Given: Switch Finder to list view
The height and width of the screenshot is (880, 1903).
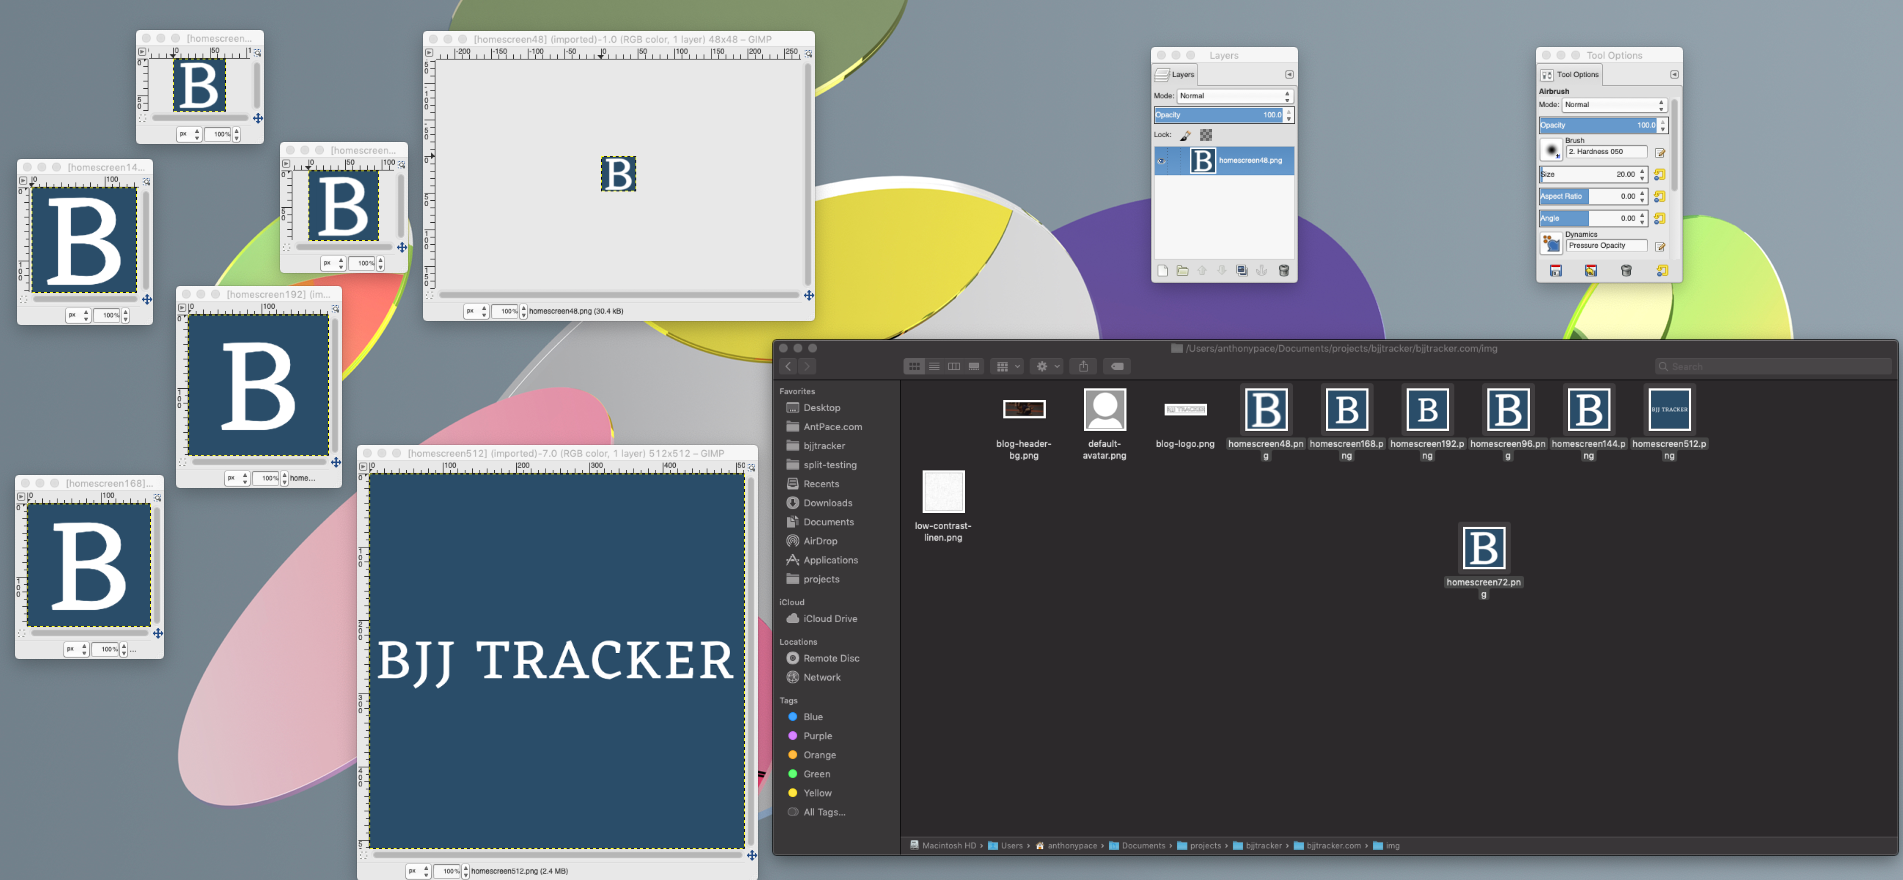Looking at the screenshot, I should (934, 367).
